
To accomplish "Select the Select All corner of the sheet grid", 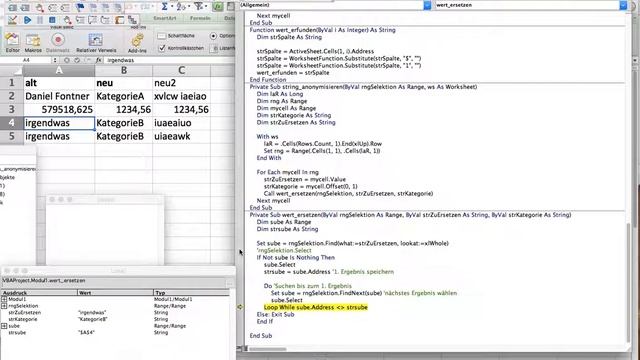I will click(x=11, y=70).
